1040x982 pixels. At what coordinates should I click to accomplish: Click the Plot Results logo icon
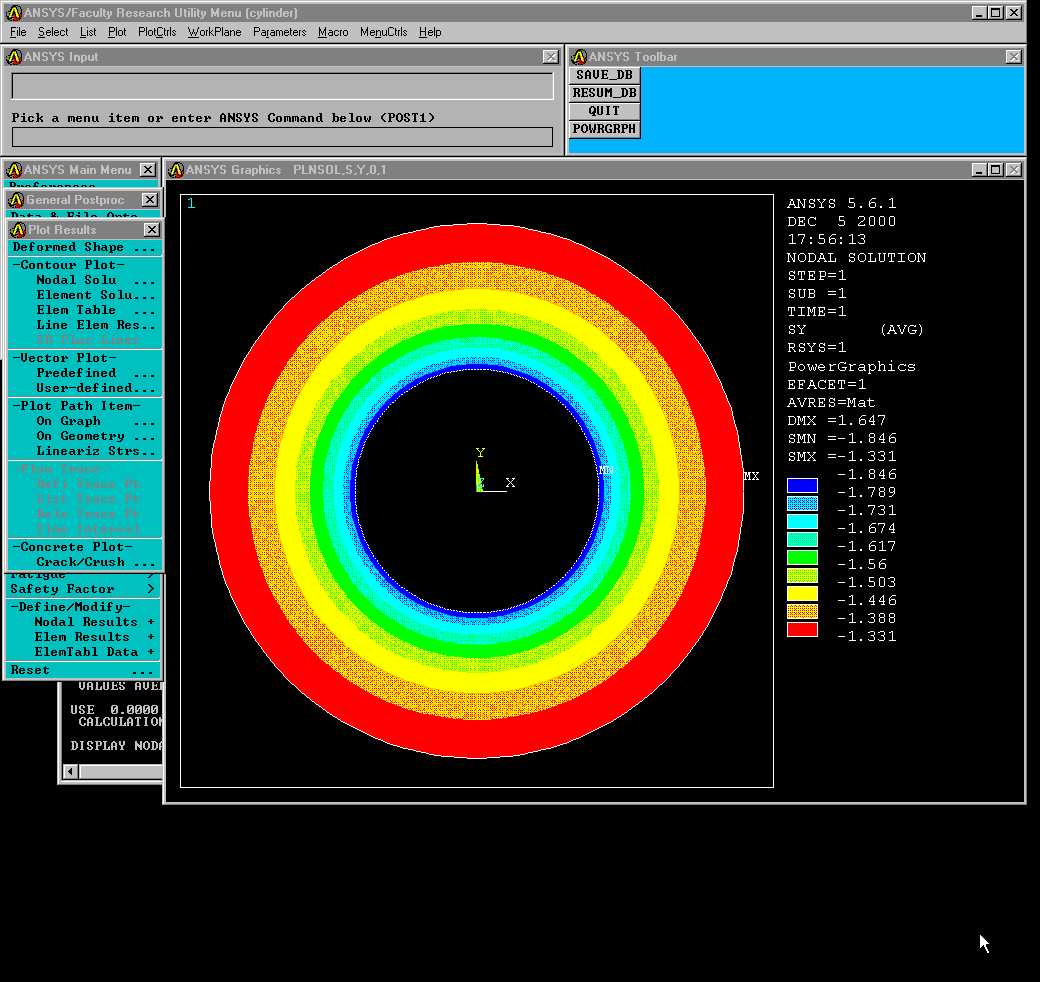19,229
